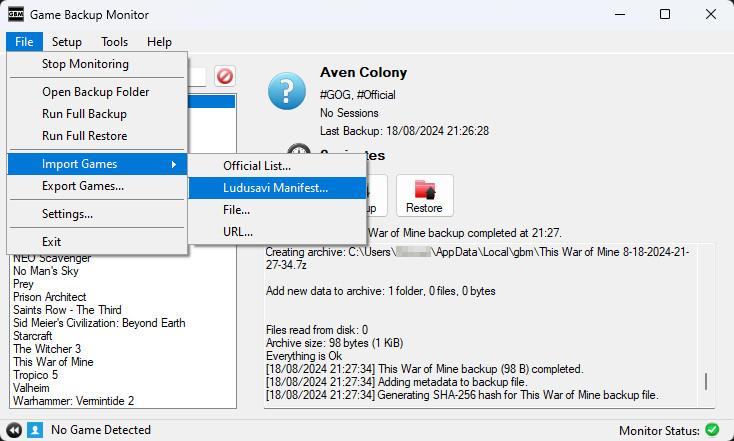Select The Witcher 3 in game list
The height and width of the screenshot is (441, 734).
click(x=47, y=349)
